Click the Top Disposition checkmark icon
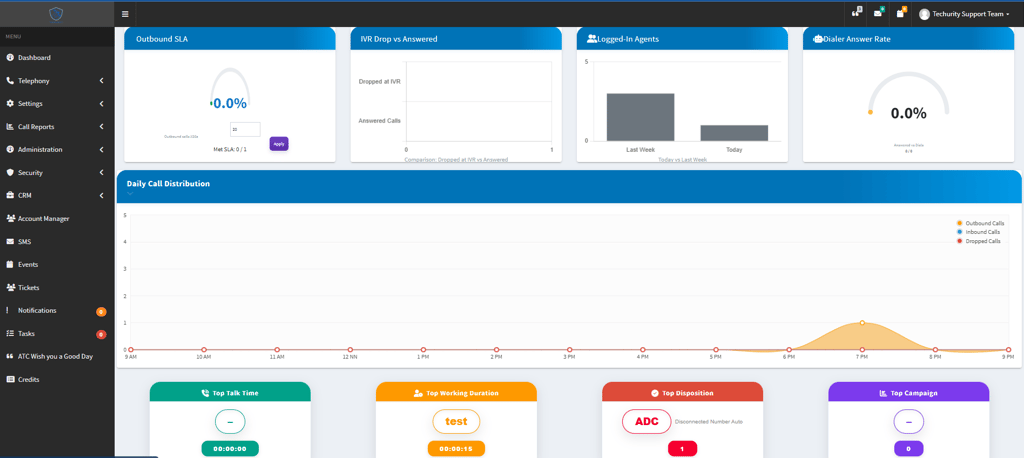The width and height of the screenshot is (1024, 458). click(654, 393)
